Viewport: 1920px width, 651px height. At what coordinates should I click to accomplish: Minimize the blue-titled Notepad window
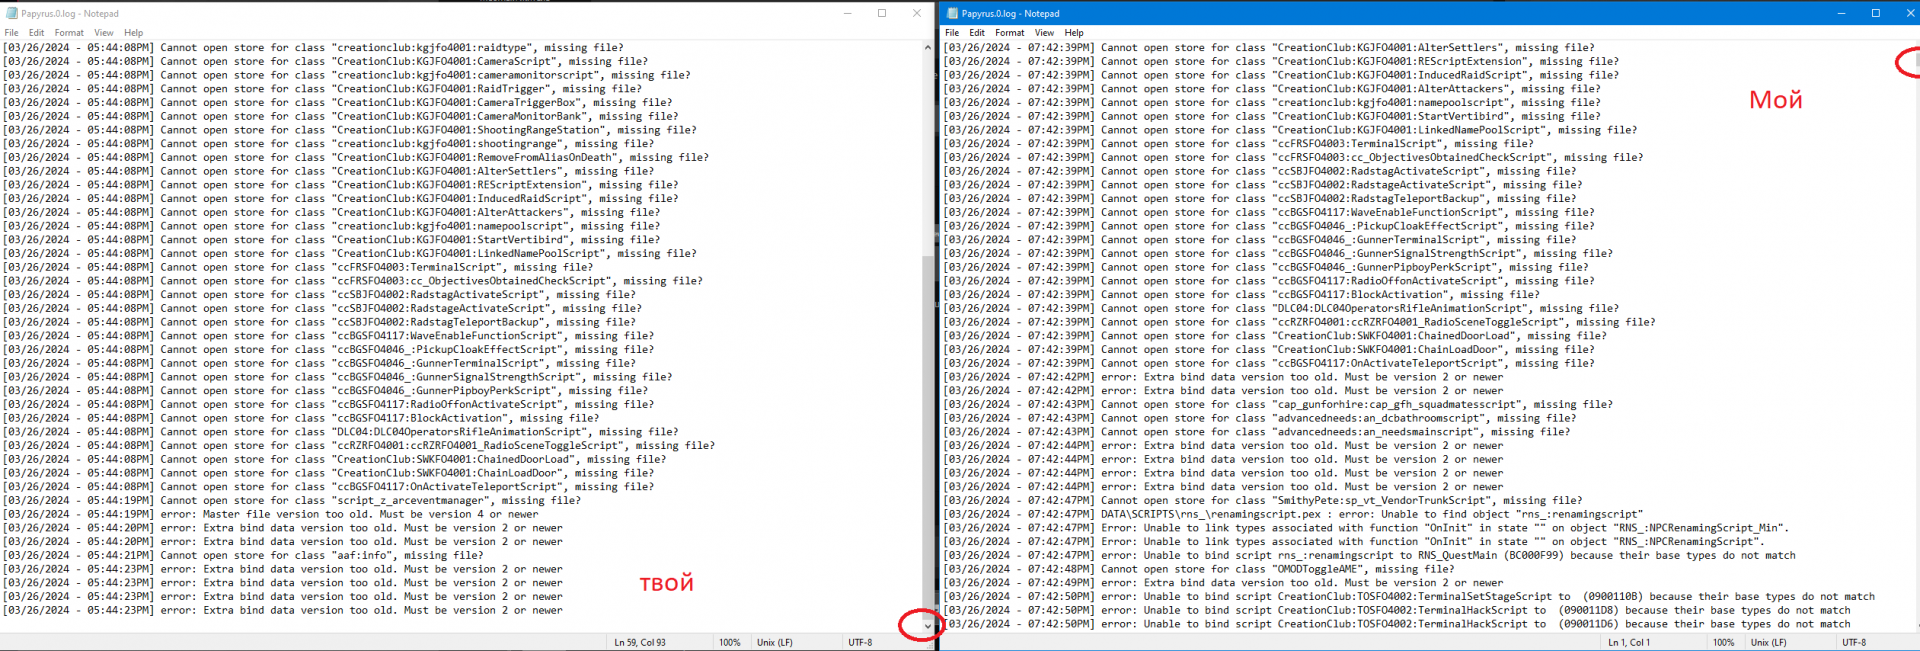[x=1841, y=14]
